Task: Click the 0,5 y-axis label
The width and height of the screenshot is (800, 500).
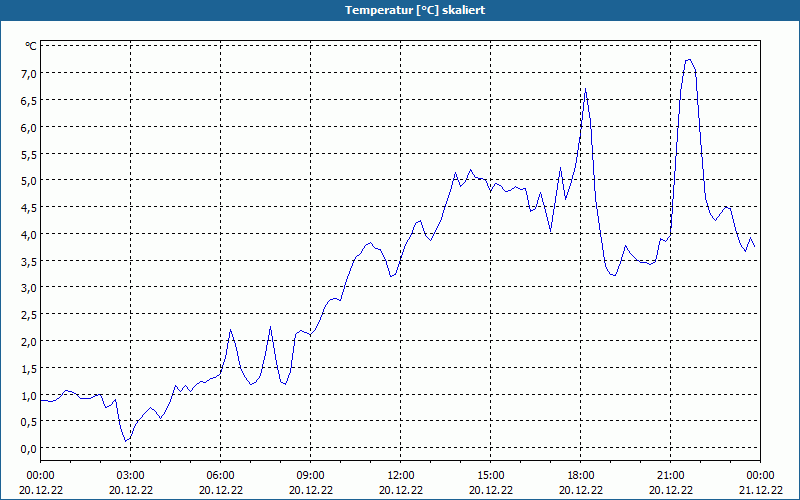Action: coord(29,422)
